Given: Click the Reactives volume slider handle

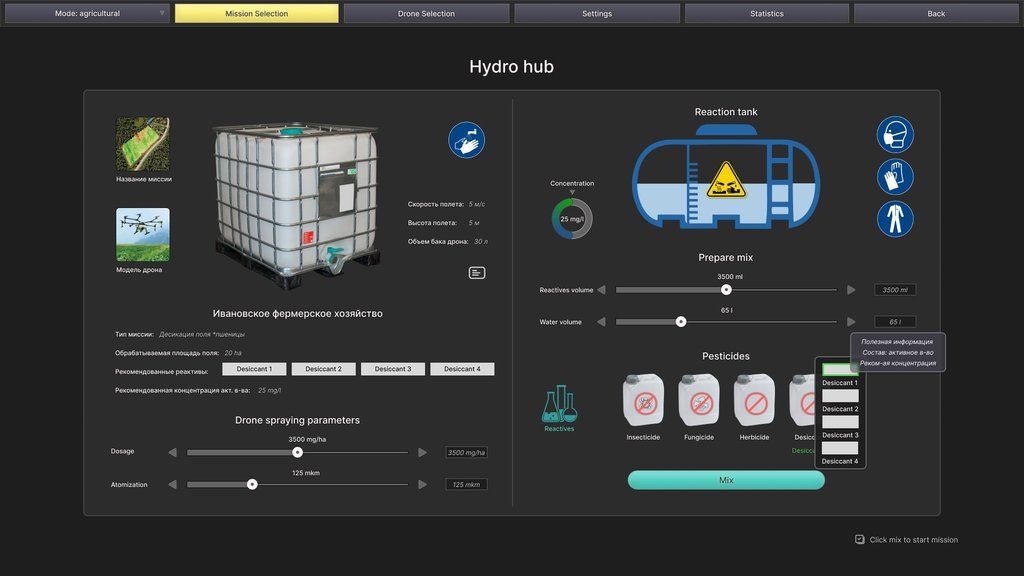Looking at the screenshot, I should [726, 290].
